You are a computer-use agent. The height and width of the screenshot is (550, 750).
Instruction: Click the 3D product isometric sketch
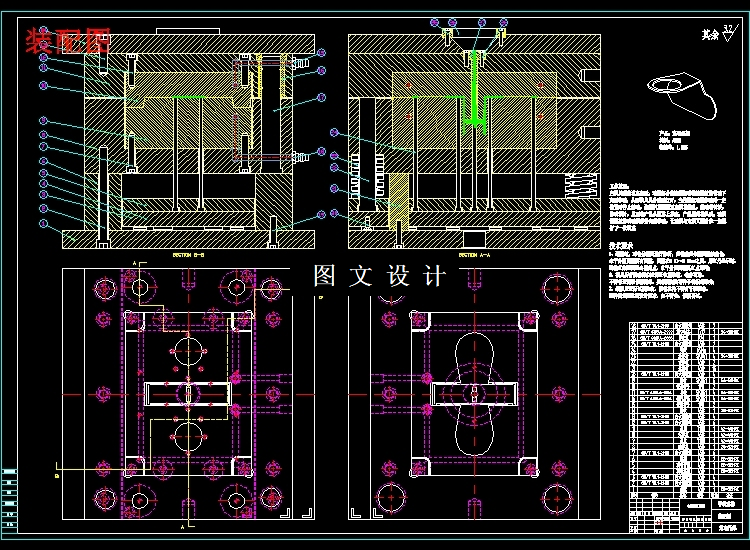(x=682, y=95)
